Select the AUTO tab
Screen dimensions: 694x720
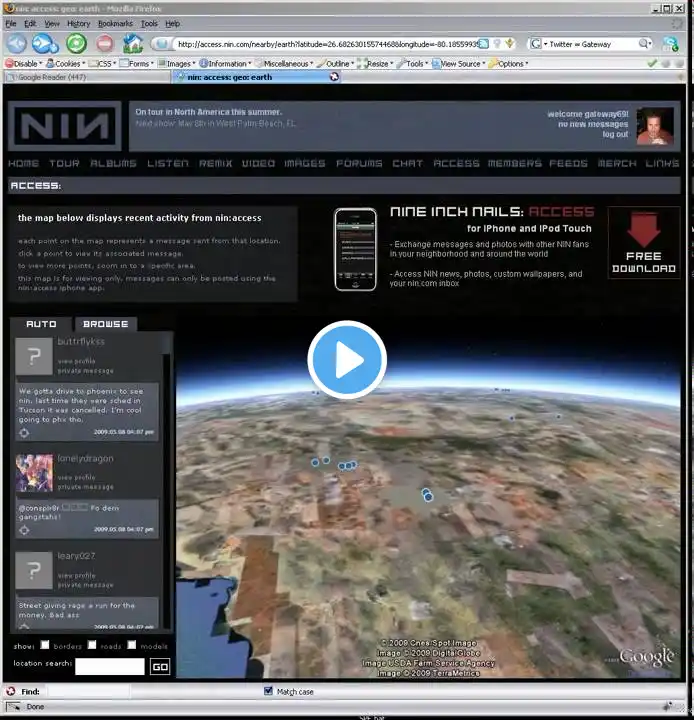41,324
